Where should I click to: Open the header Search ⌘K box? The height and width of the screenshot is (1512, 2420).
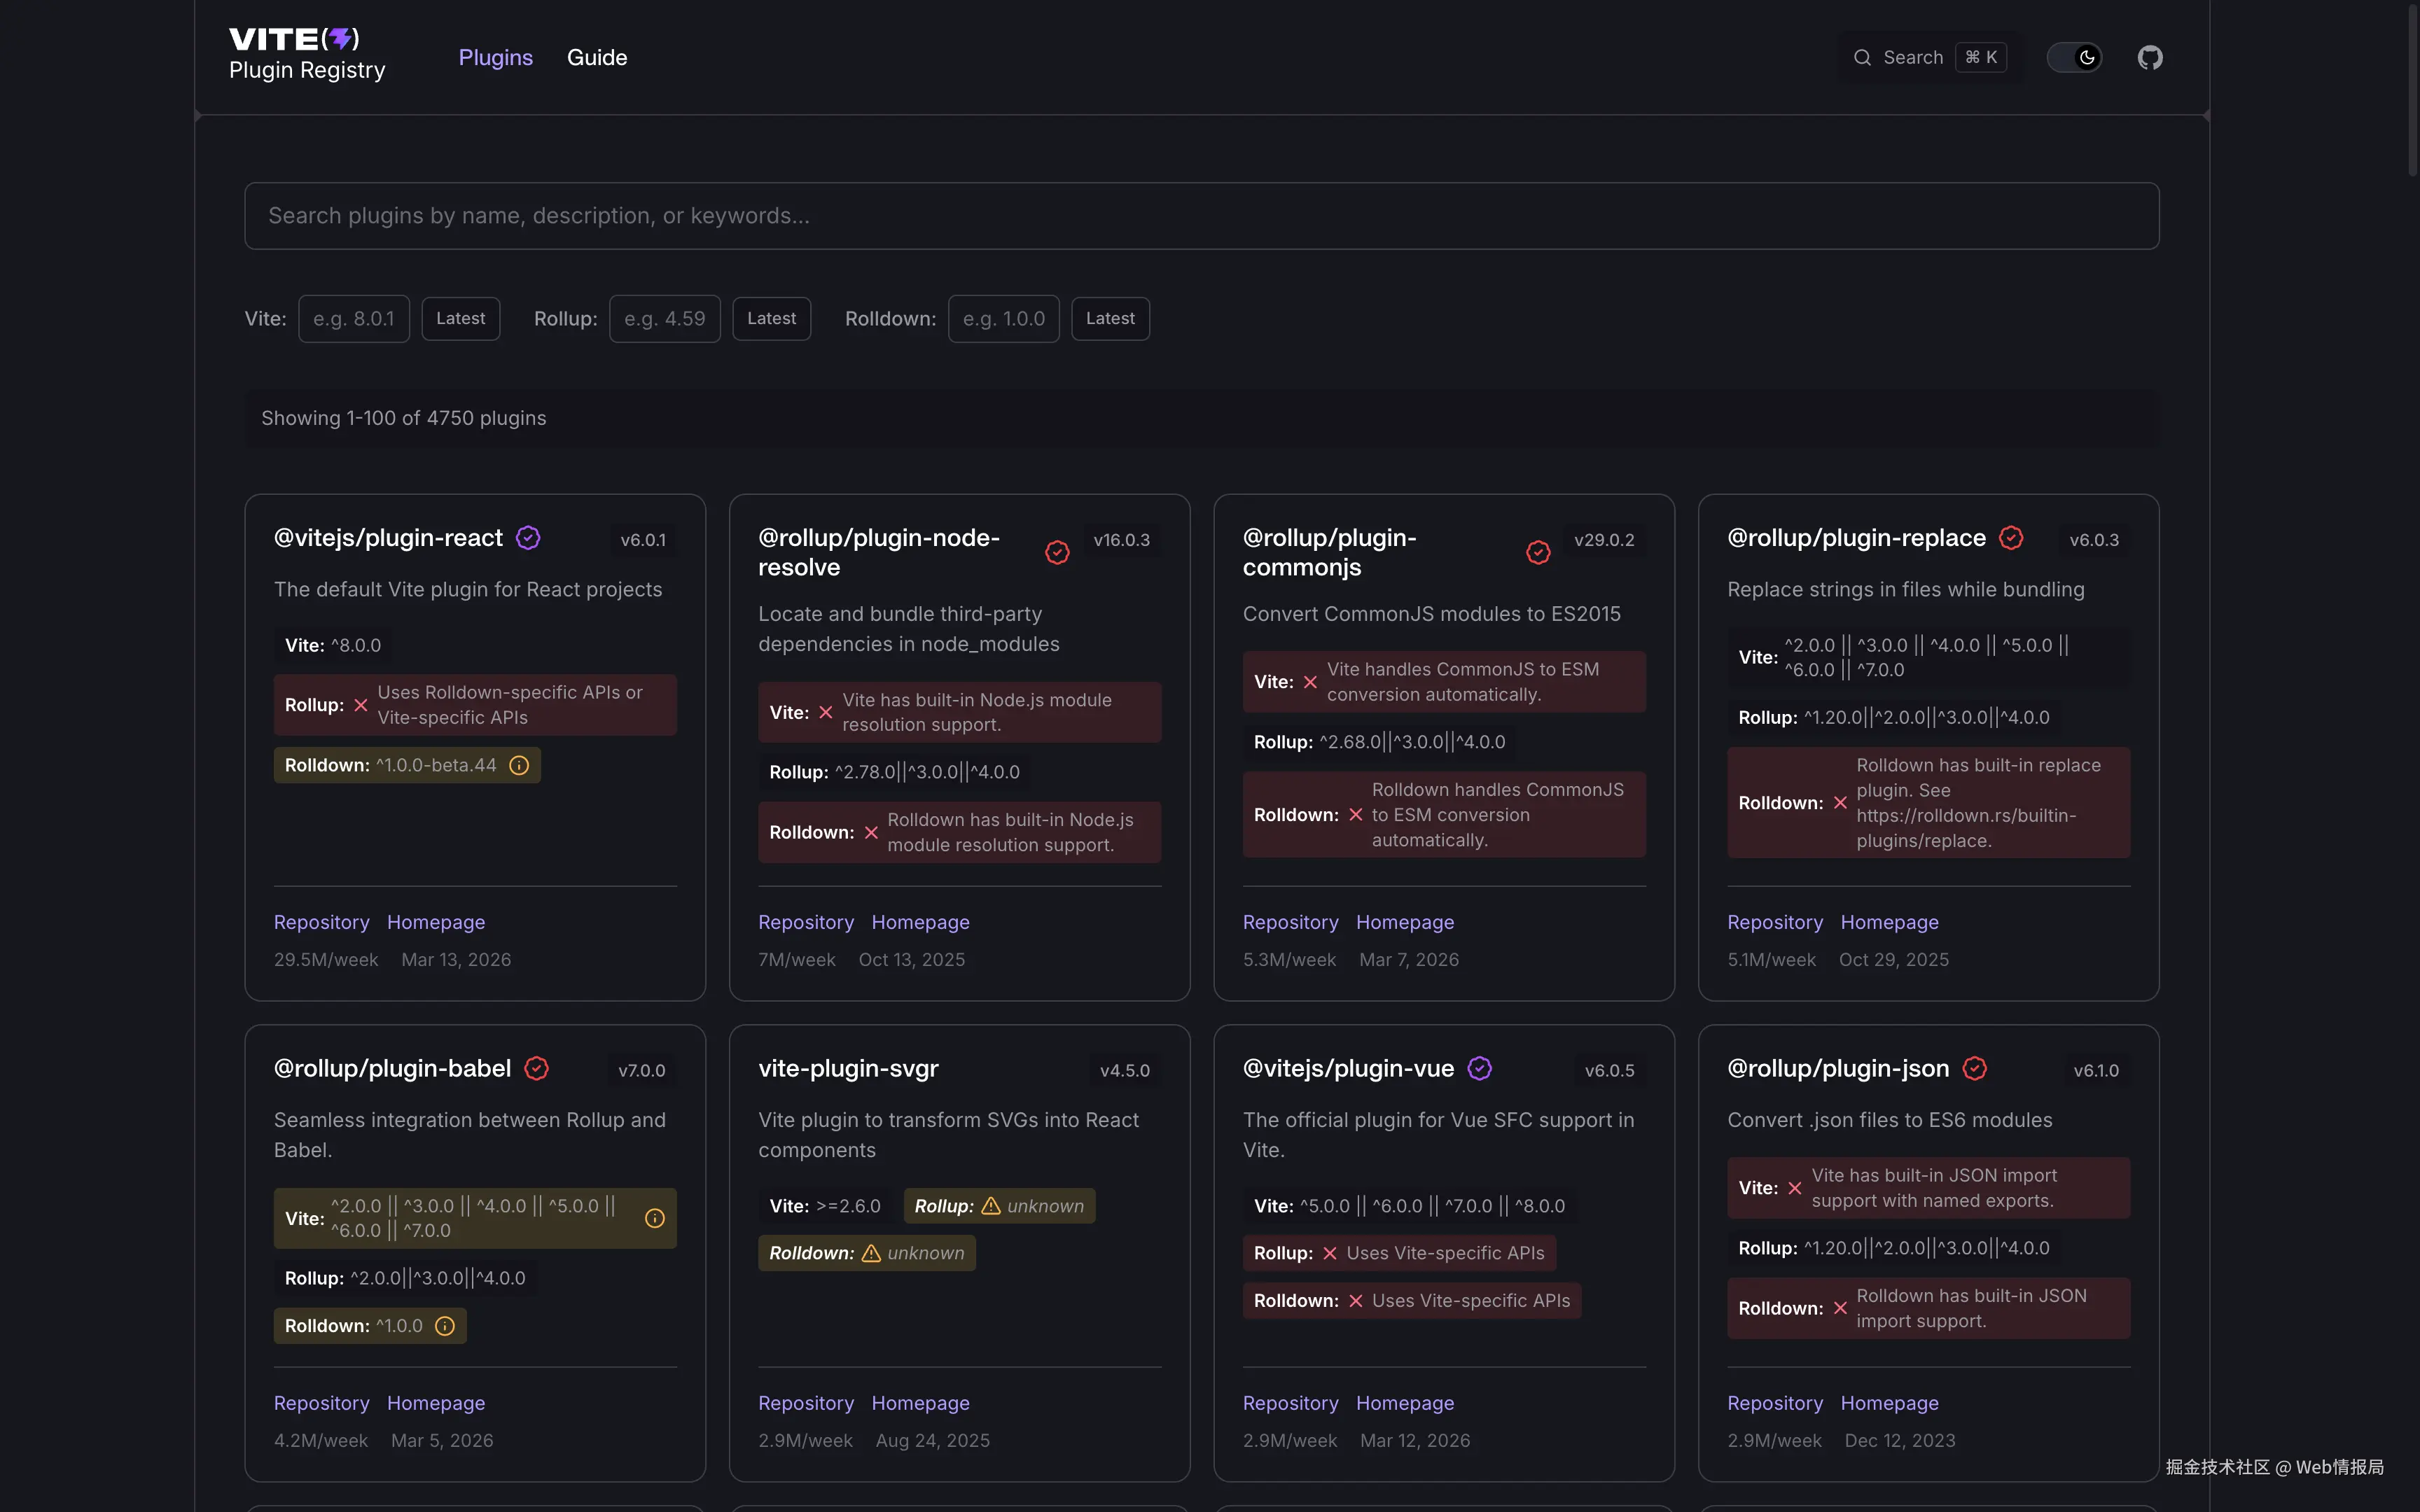click(1927, 57)
